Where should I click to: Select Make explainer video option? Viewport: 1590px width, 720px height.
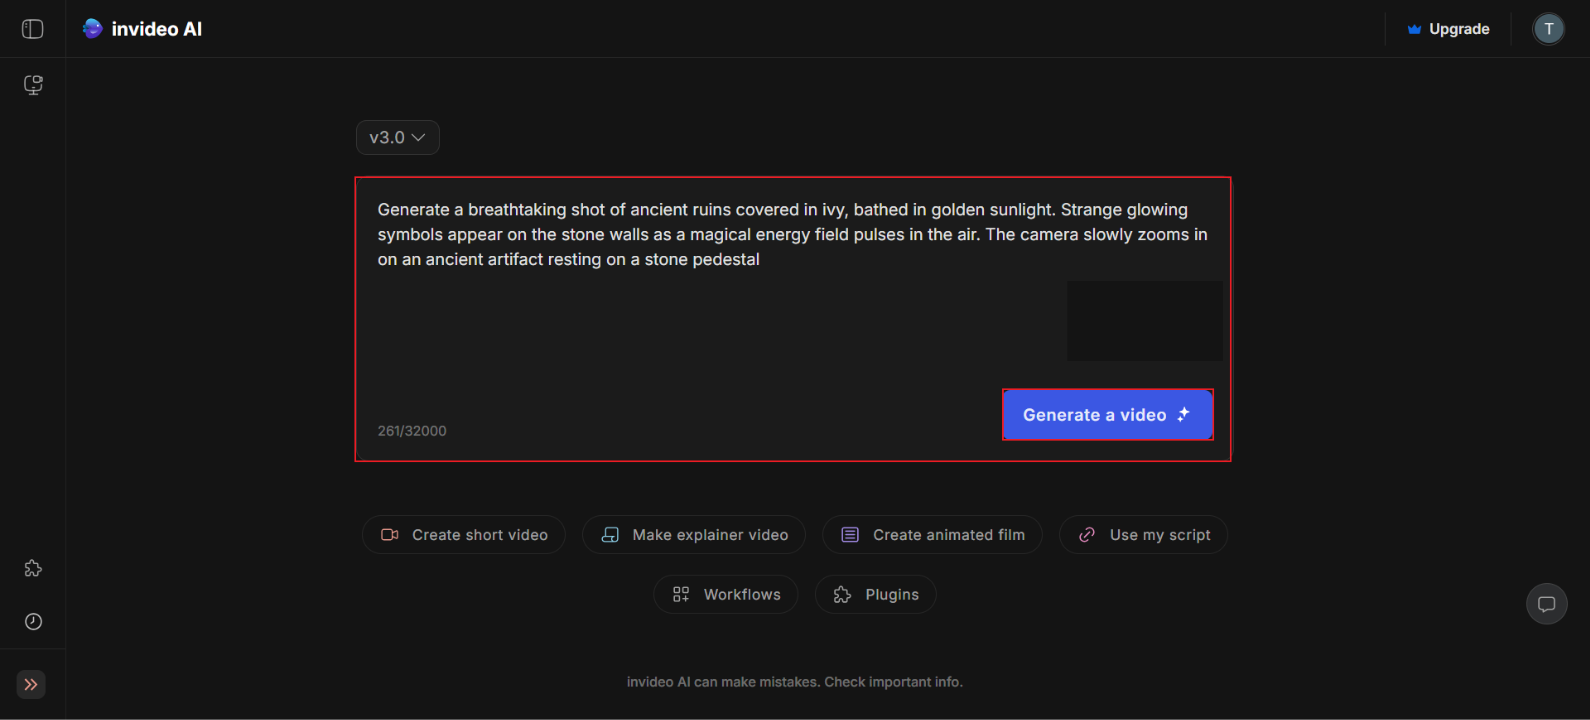tap(694, 535)
